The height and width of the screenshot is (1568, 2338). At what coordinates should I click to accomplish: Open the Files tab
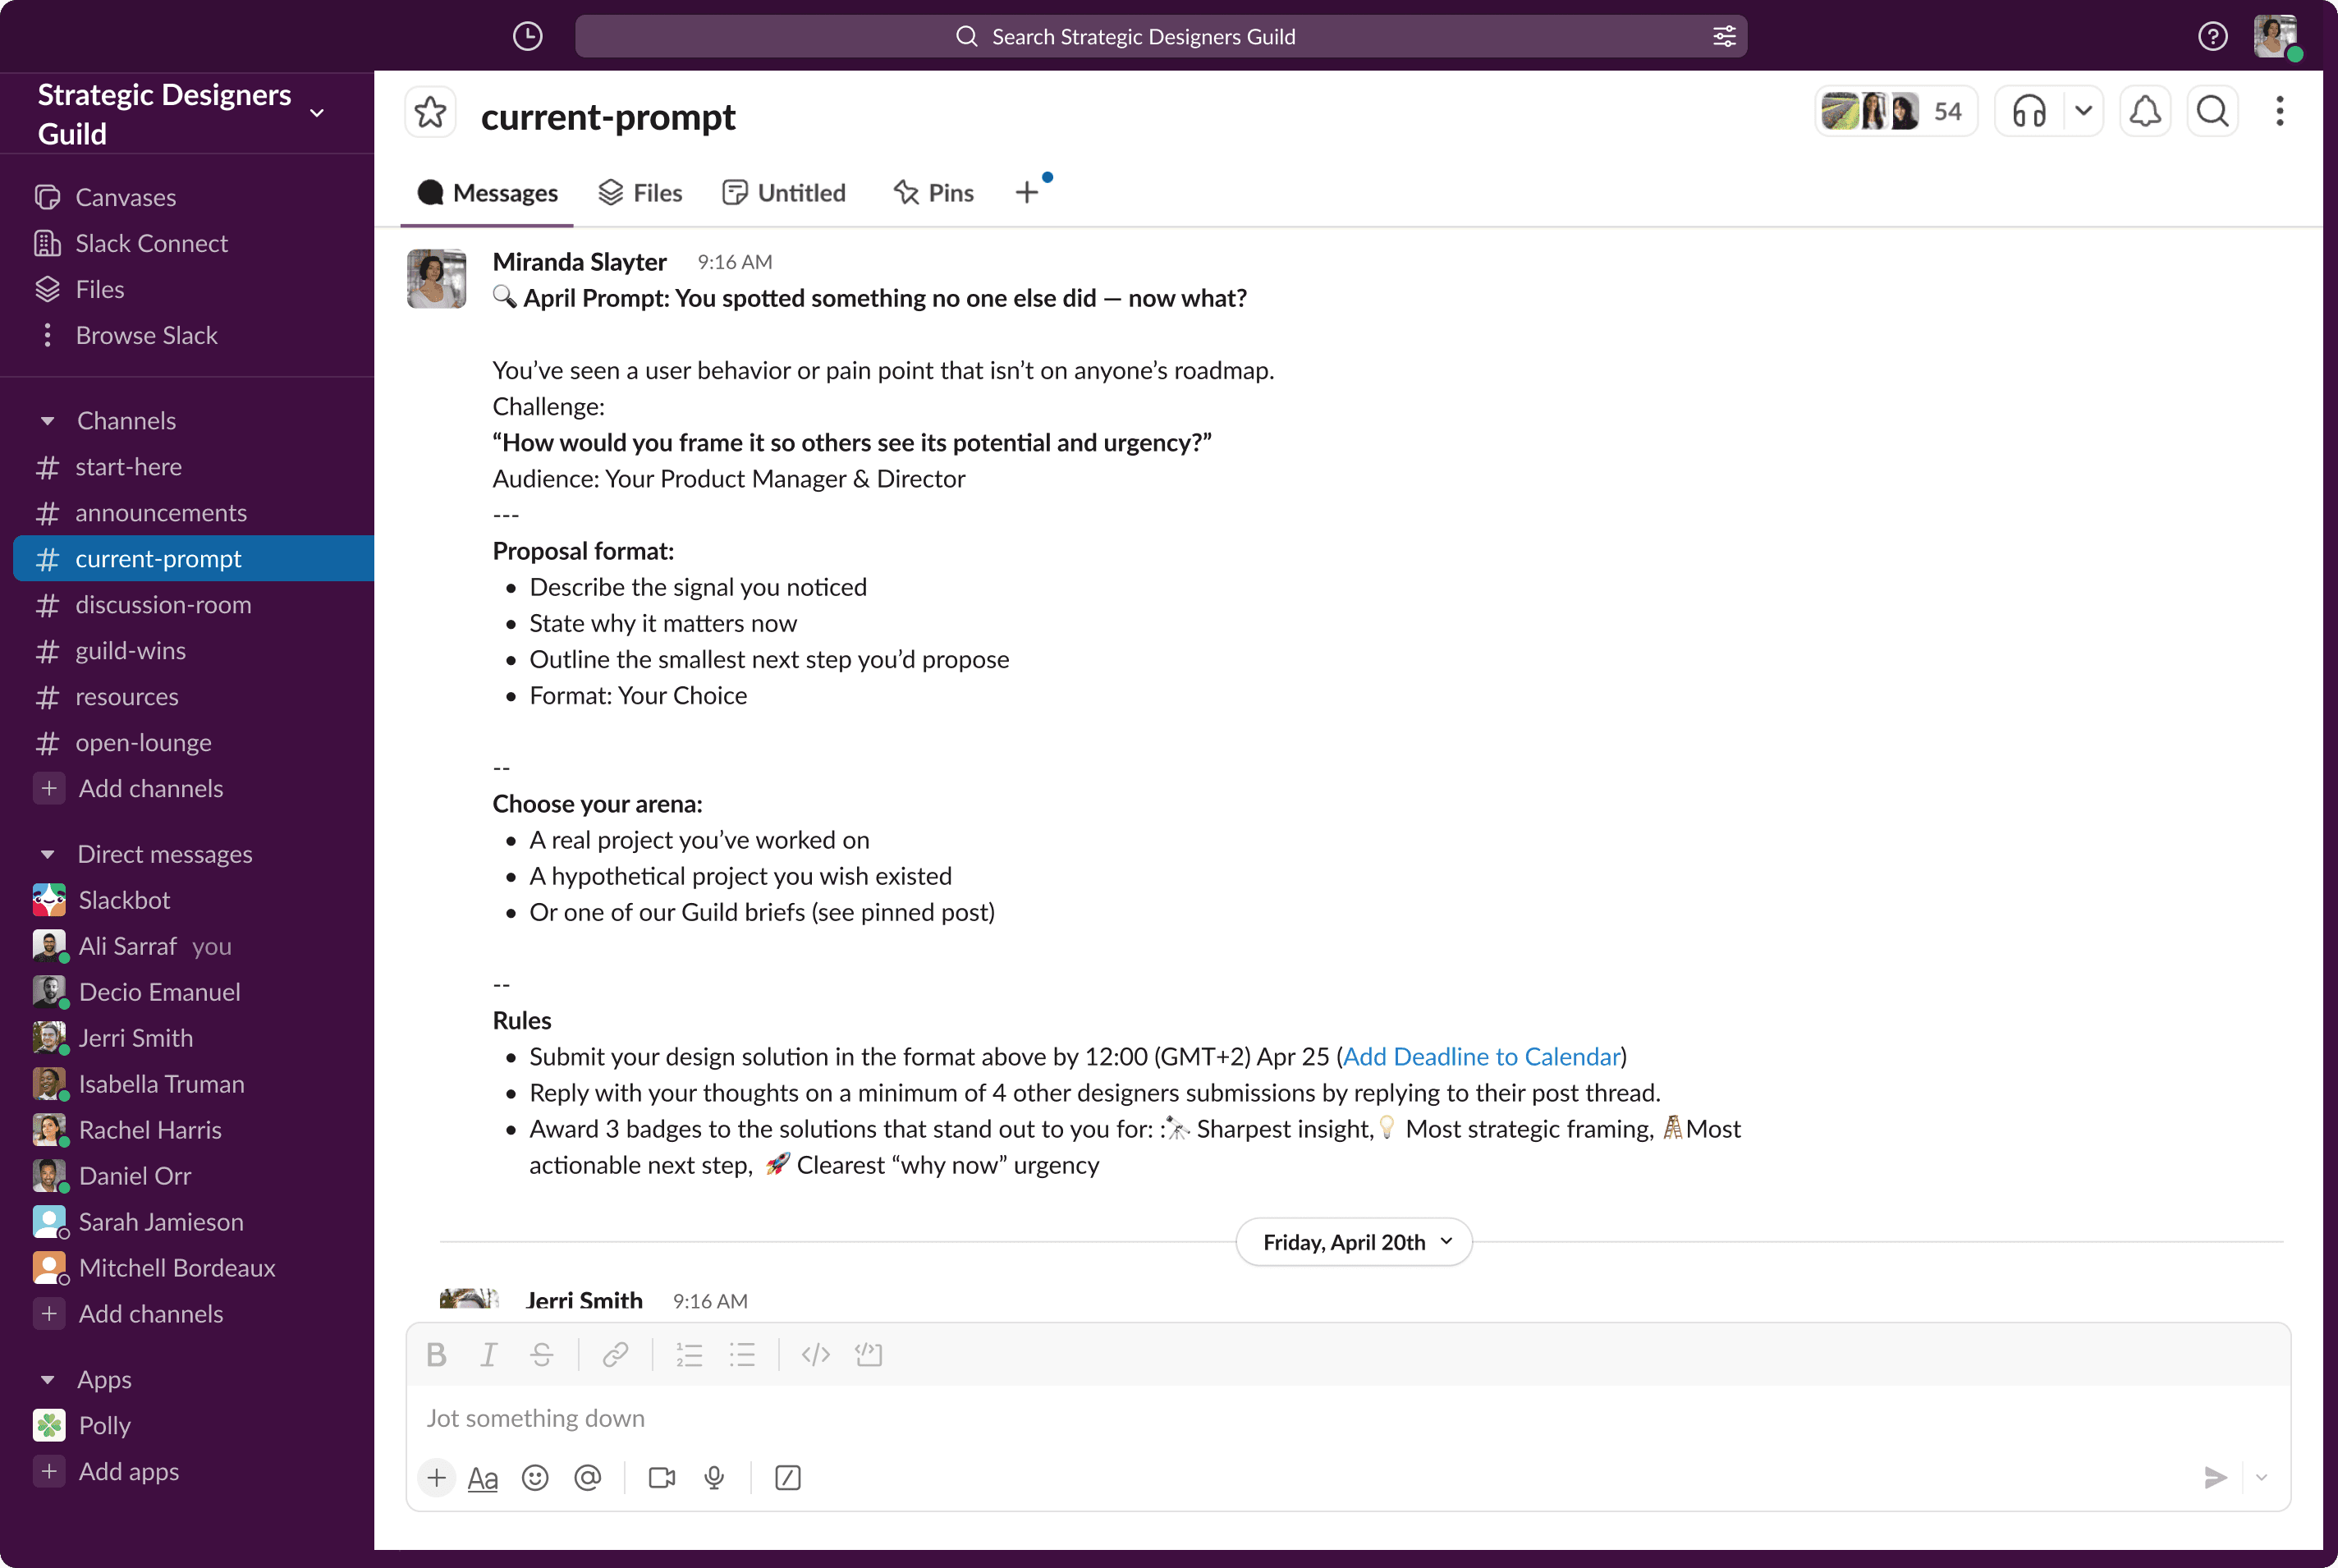click(x=640, y=193)
